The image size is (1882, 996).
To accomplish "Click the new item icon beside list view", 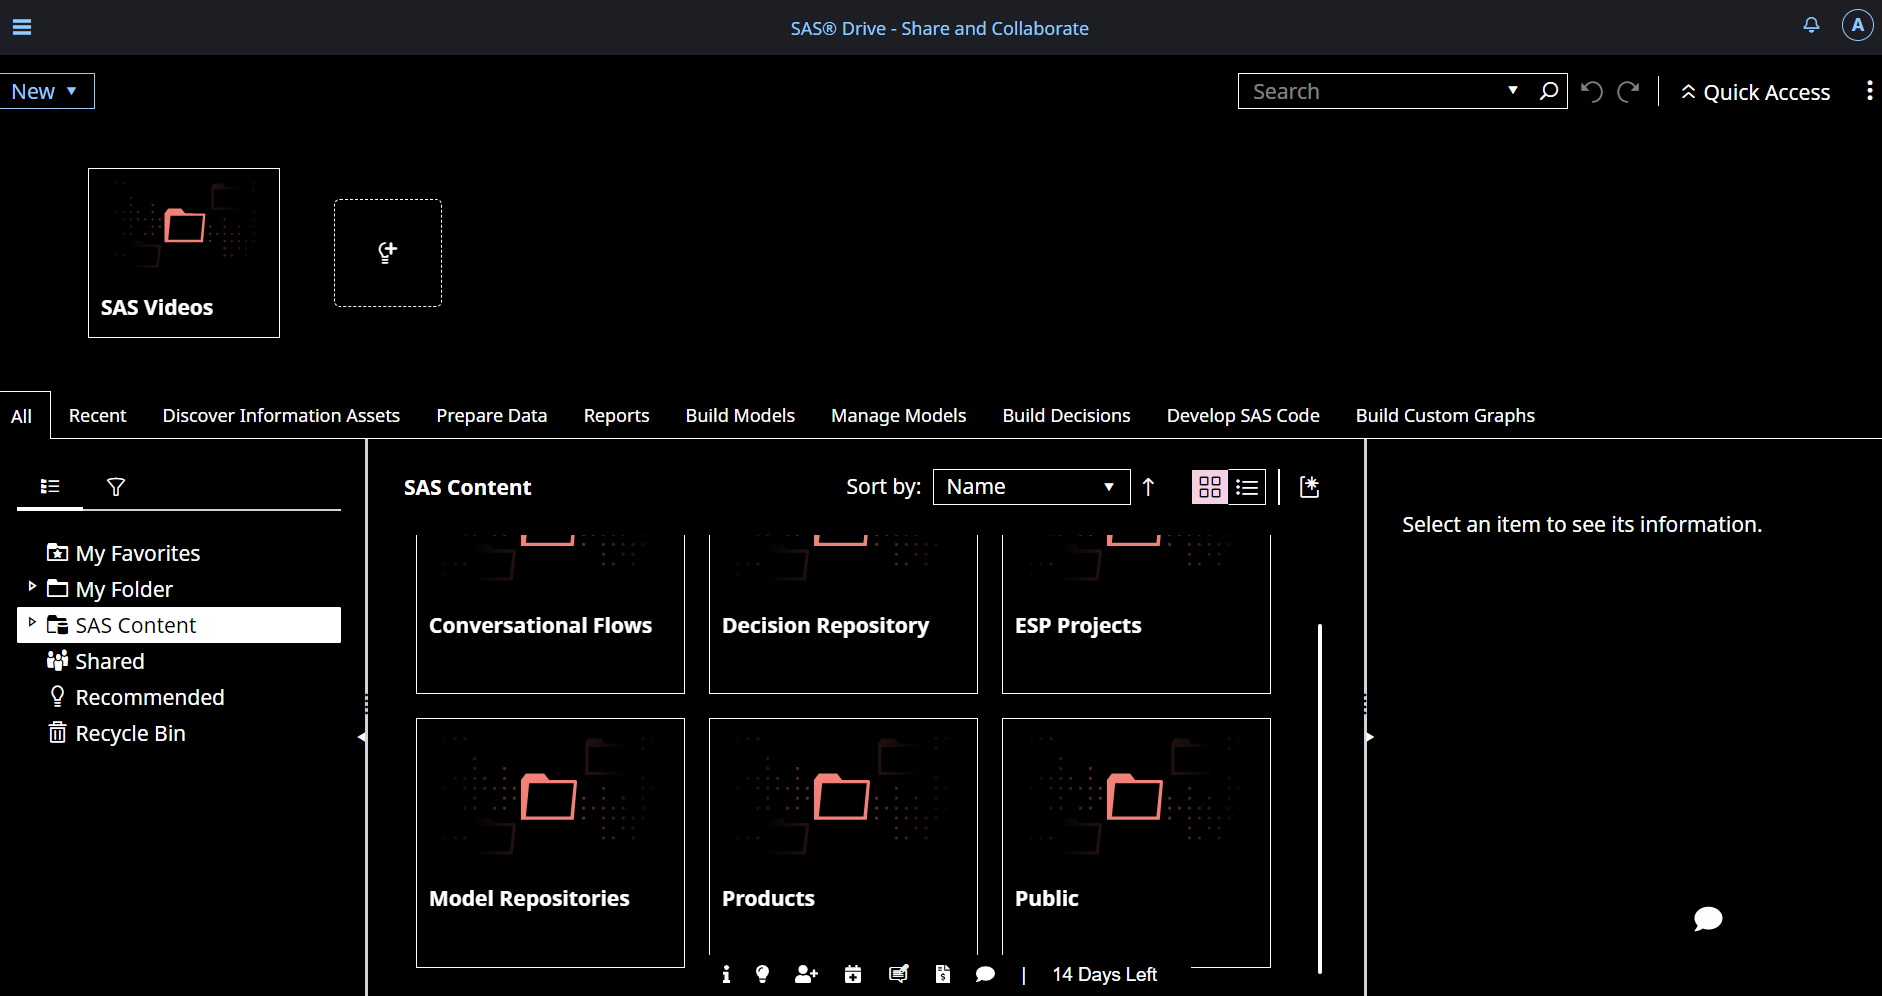I will [x=1309, y=487].
